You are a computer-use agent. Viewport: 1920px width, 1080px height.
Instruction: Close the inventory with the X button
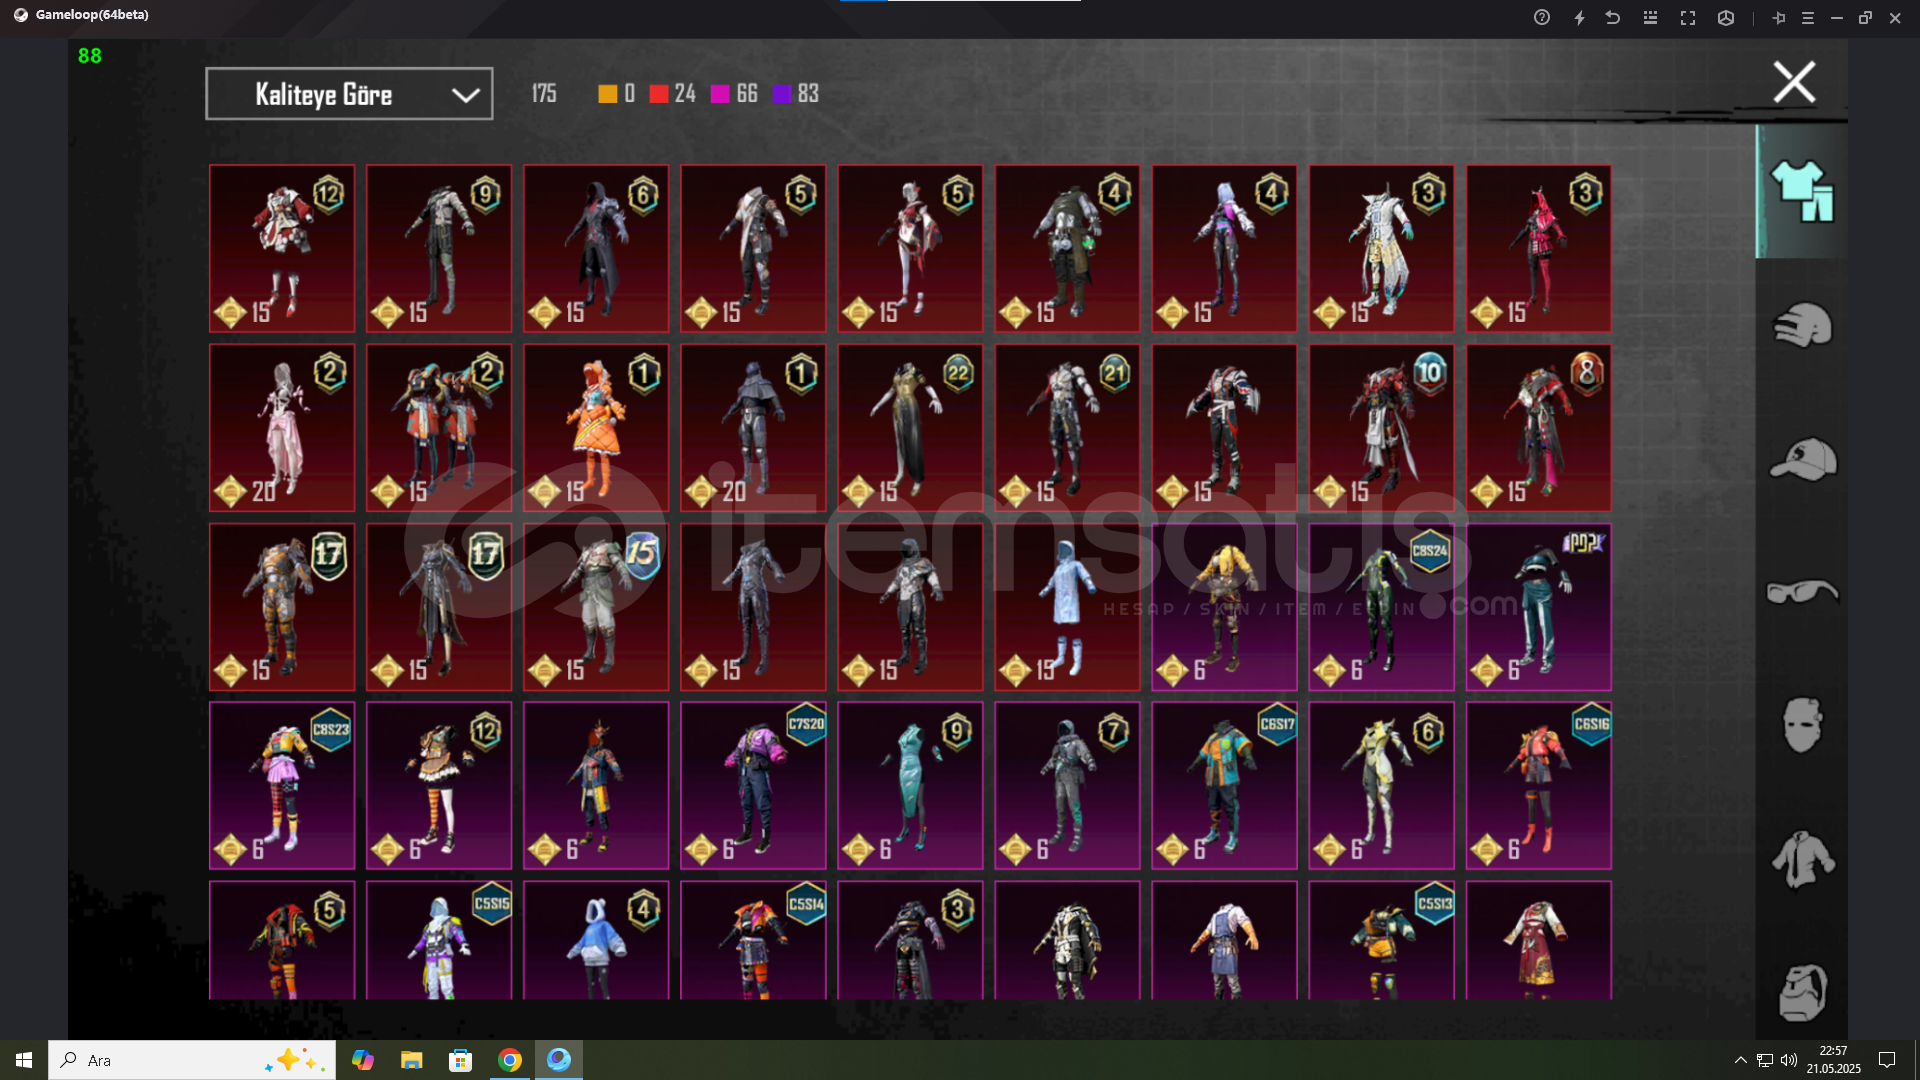[1794, 82]
